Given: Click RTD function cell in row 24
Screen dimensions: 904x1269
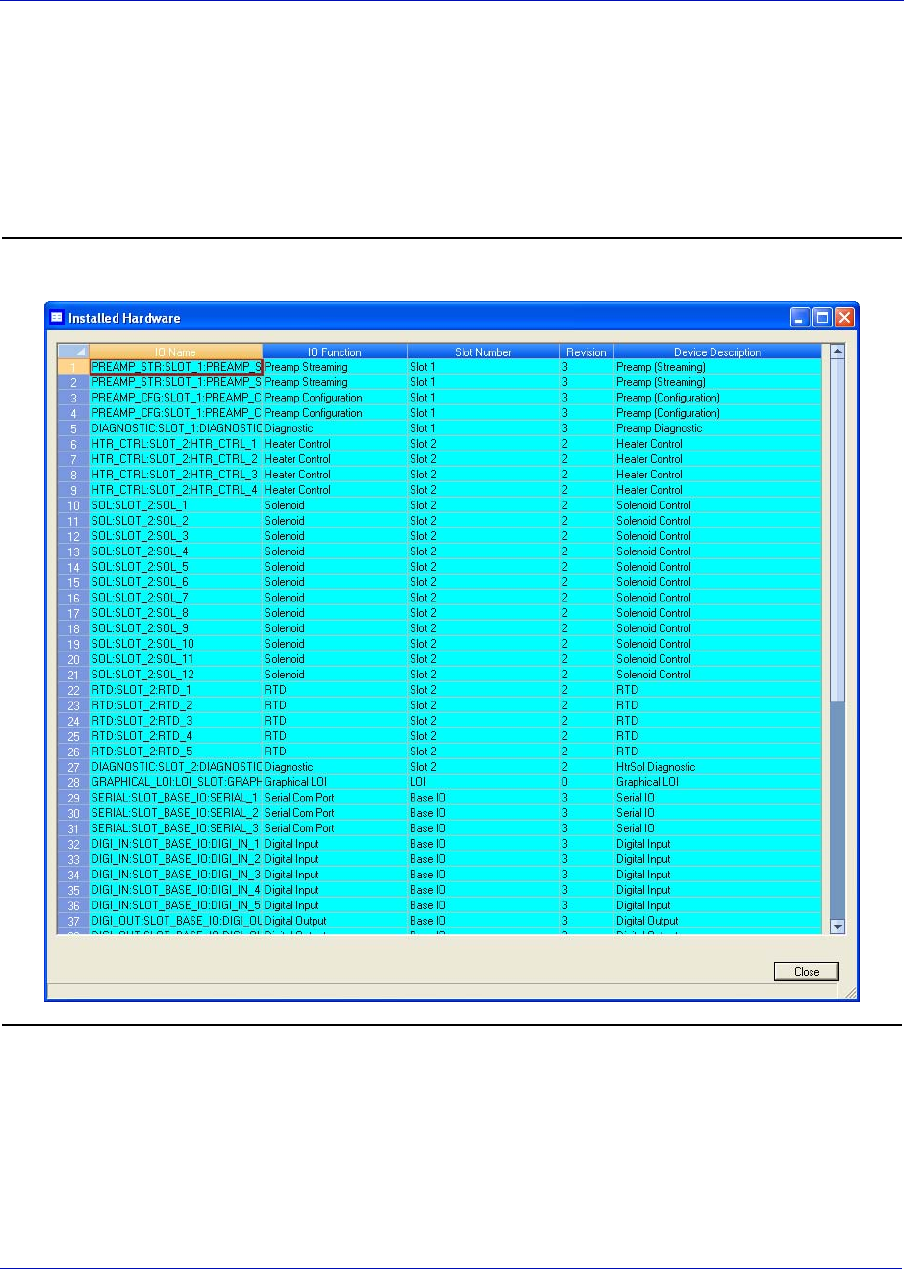Looking at the screenshot, I should pos(335,721).
